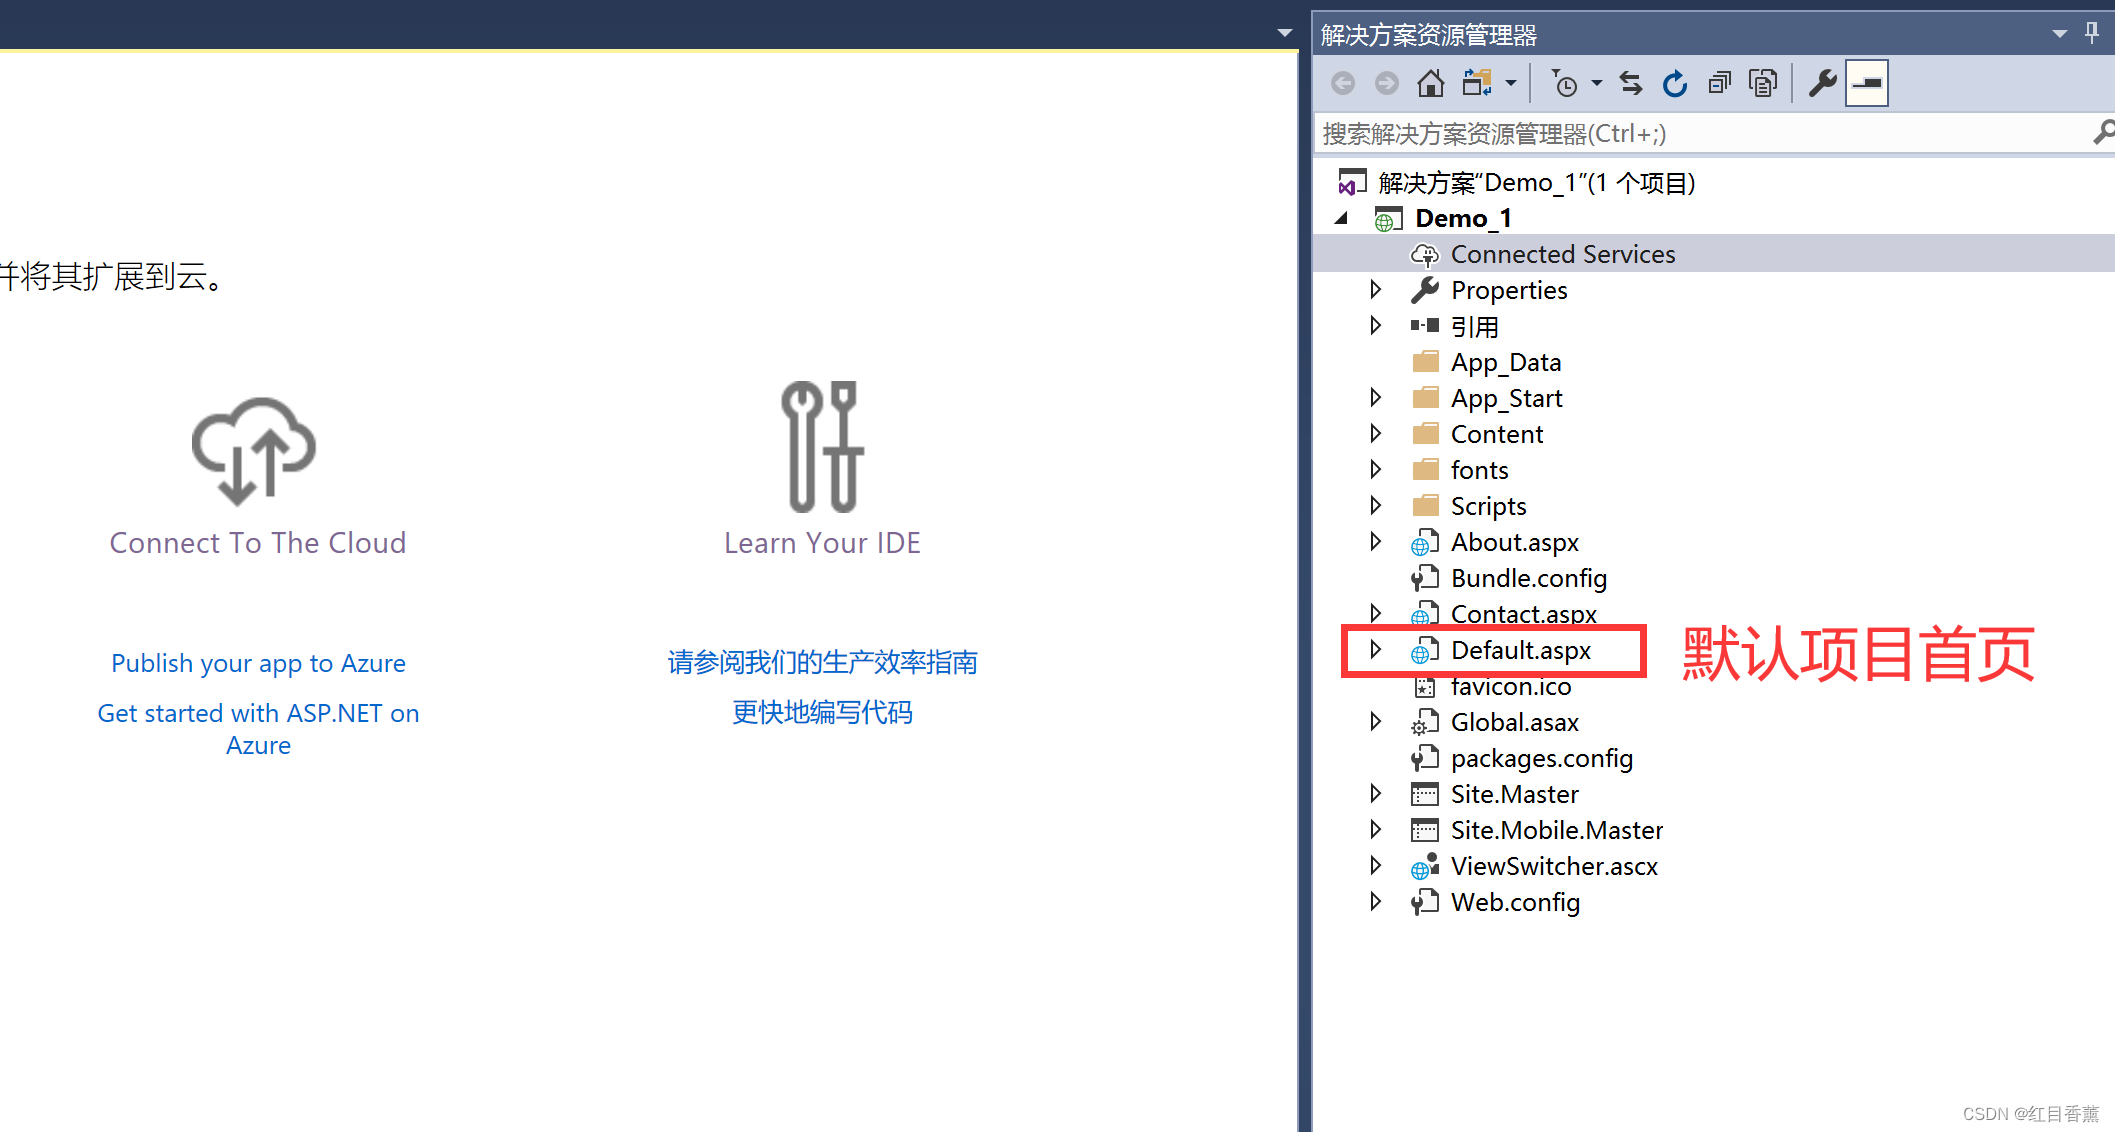Image resolution: width=2115 pixels, height=1132 pixels.
Task: Open Properties via the wrench toolbar icon
Action: 1822,83
